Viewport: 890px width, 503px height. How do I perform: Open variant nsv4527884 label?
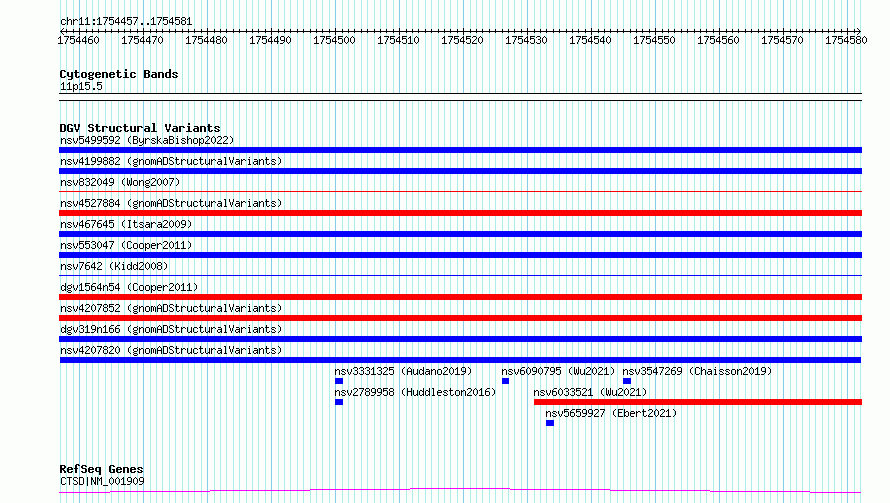point(171,203)
